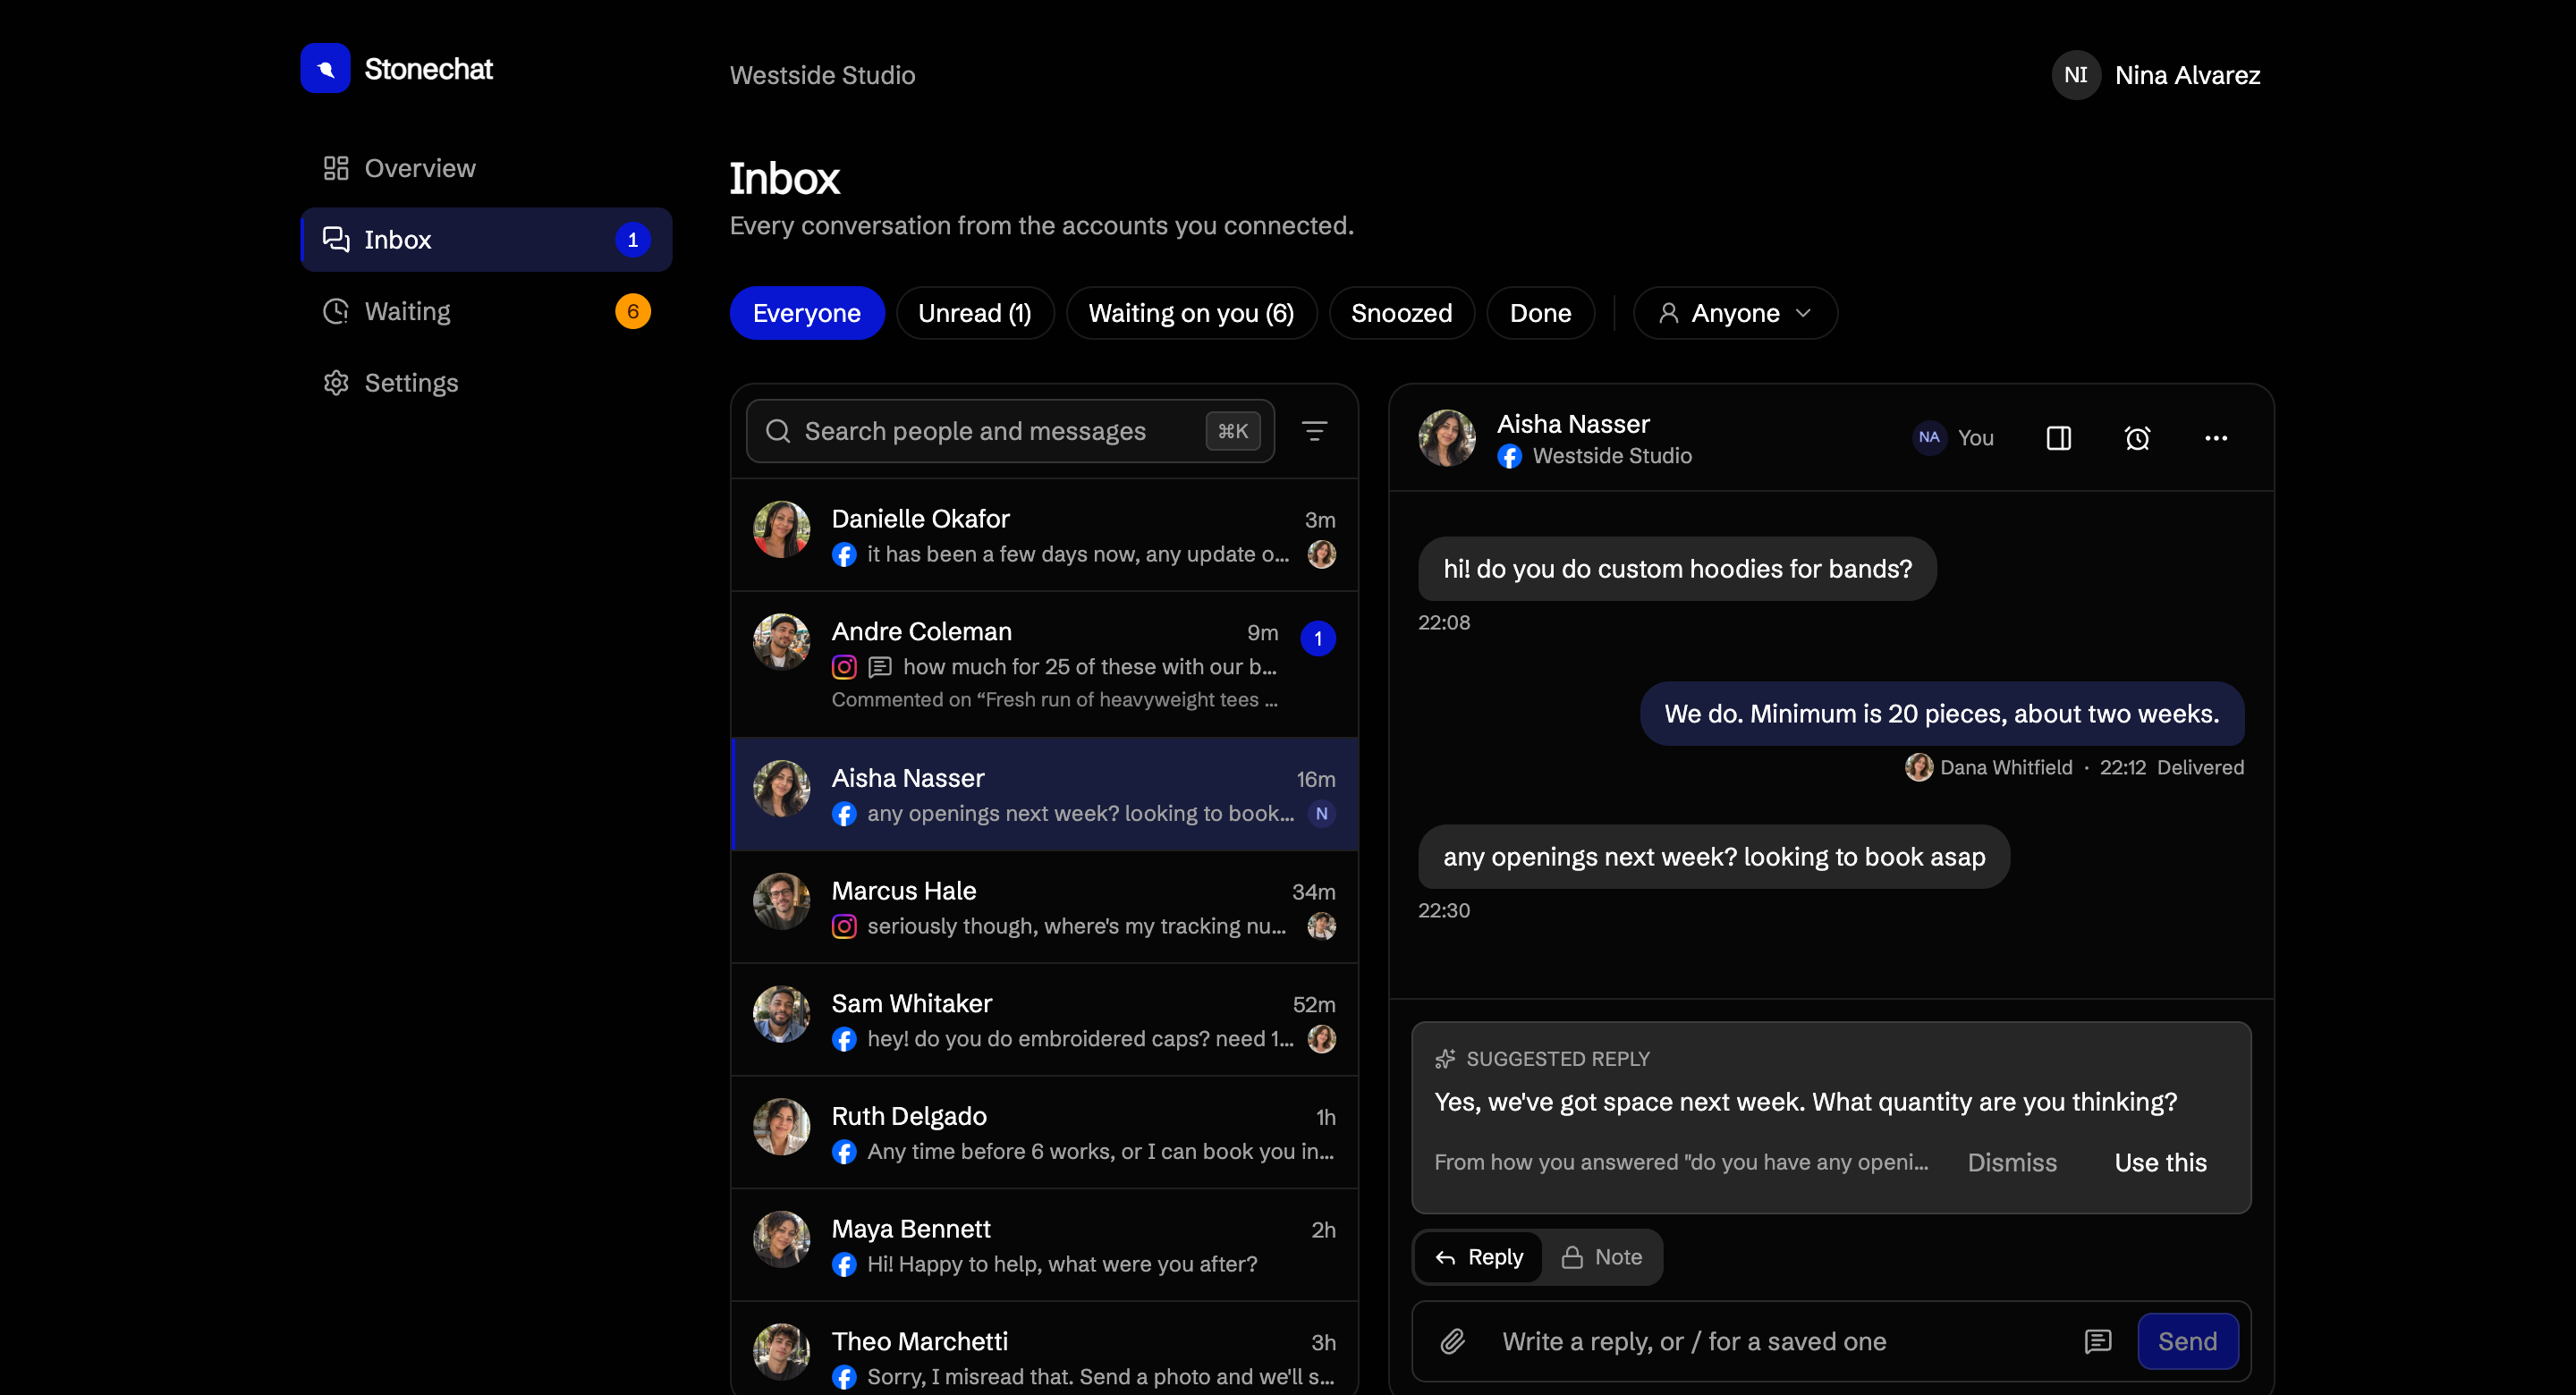Switch composer to Note mode
2576x1395 pixels.
(x=1601, y=1257)
